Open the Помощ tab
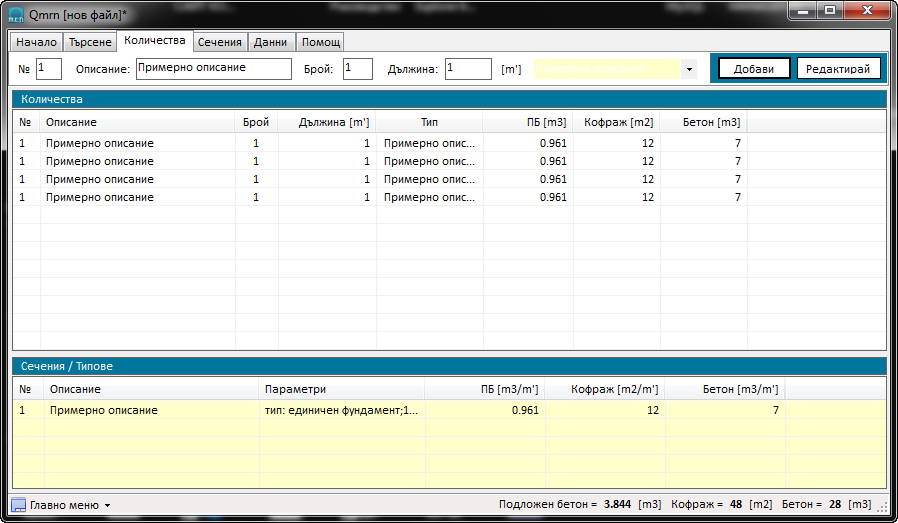Viewport: 898px width, 523px height. pyautogui.click(x=321, y=42)
